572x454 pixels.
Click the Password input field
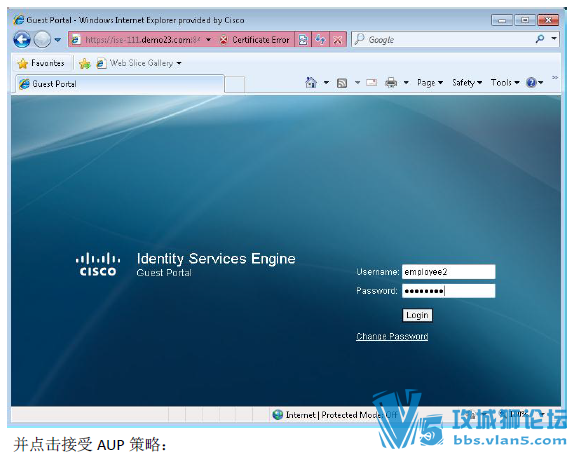point(448,291)
